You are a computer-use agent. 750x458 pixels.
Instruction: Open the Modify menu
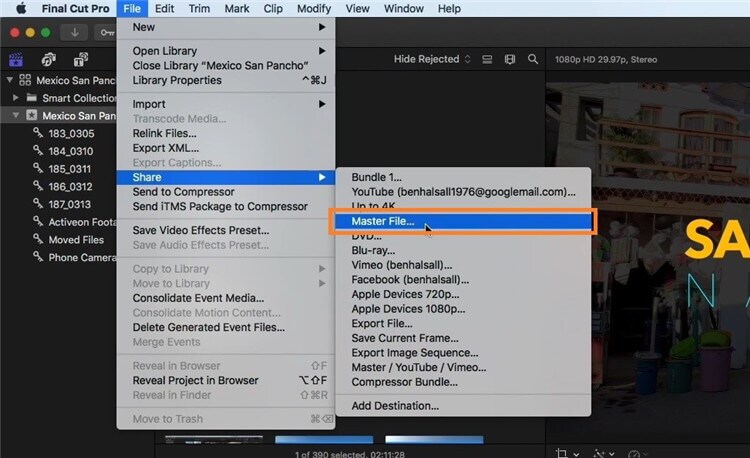[314, 9]
